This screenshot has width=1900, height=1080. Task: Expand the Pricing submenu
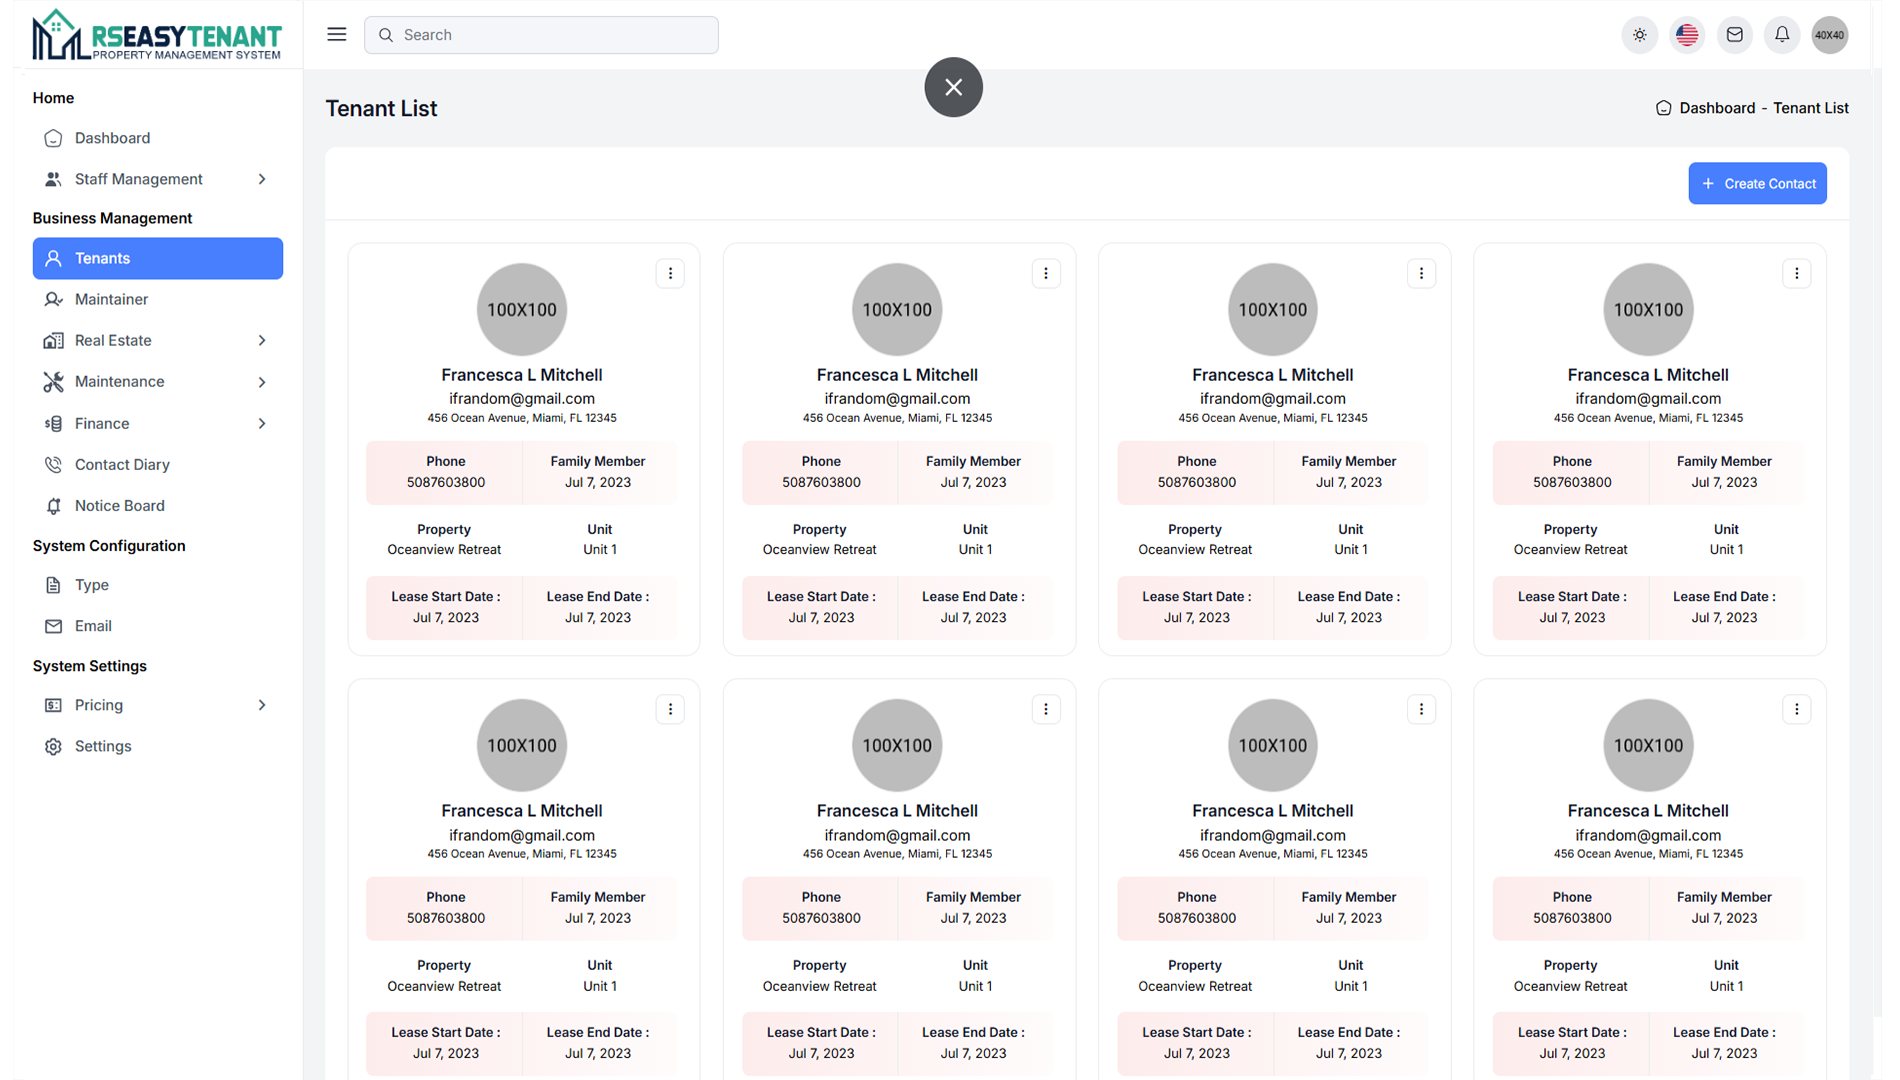[x=158, y=705]
